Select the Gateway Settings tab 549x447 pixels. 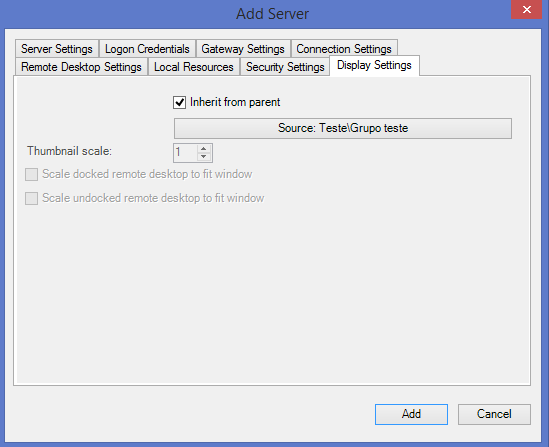point(243,48)
